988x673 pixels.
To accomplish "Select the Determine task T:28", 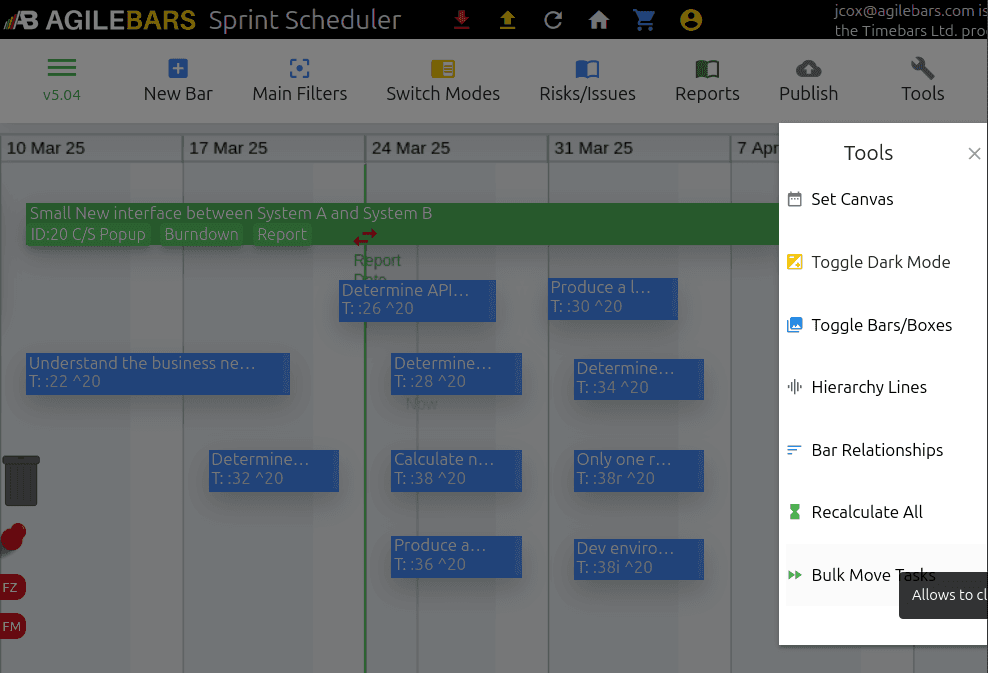I will tap(456, 374).
